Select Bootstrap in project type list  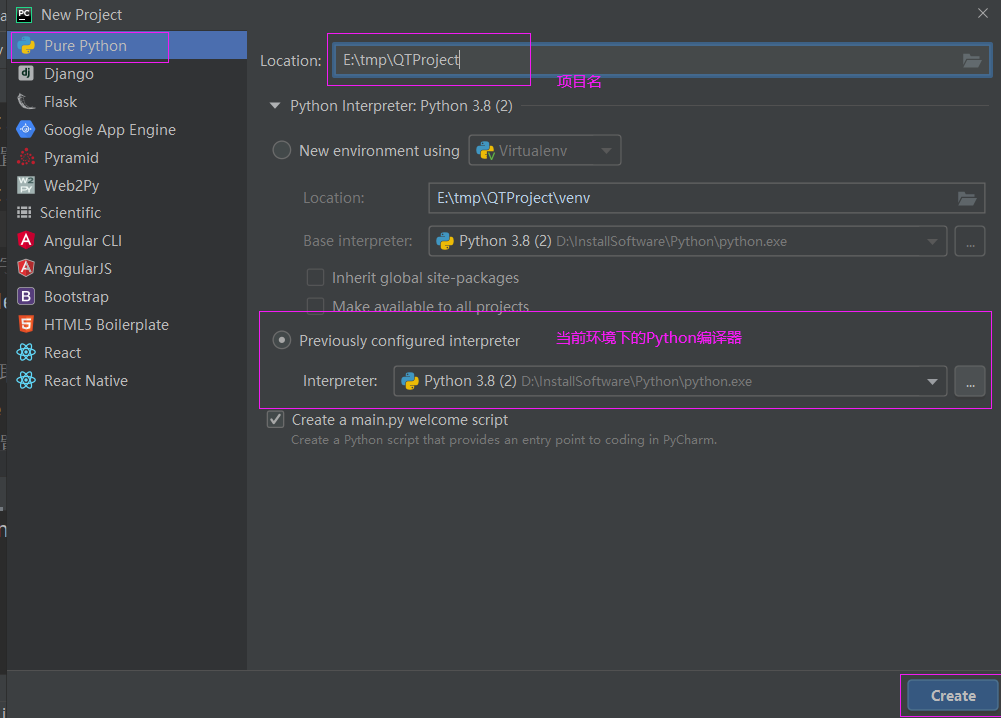click(x=127, y=297)
